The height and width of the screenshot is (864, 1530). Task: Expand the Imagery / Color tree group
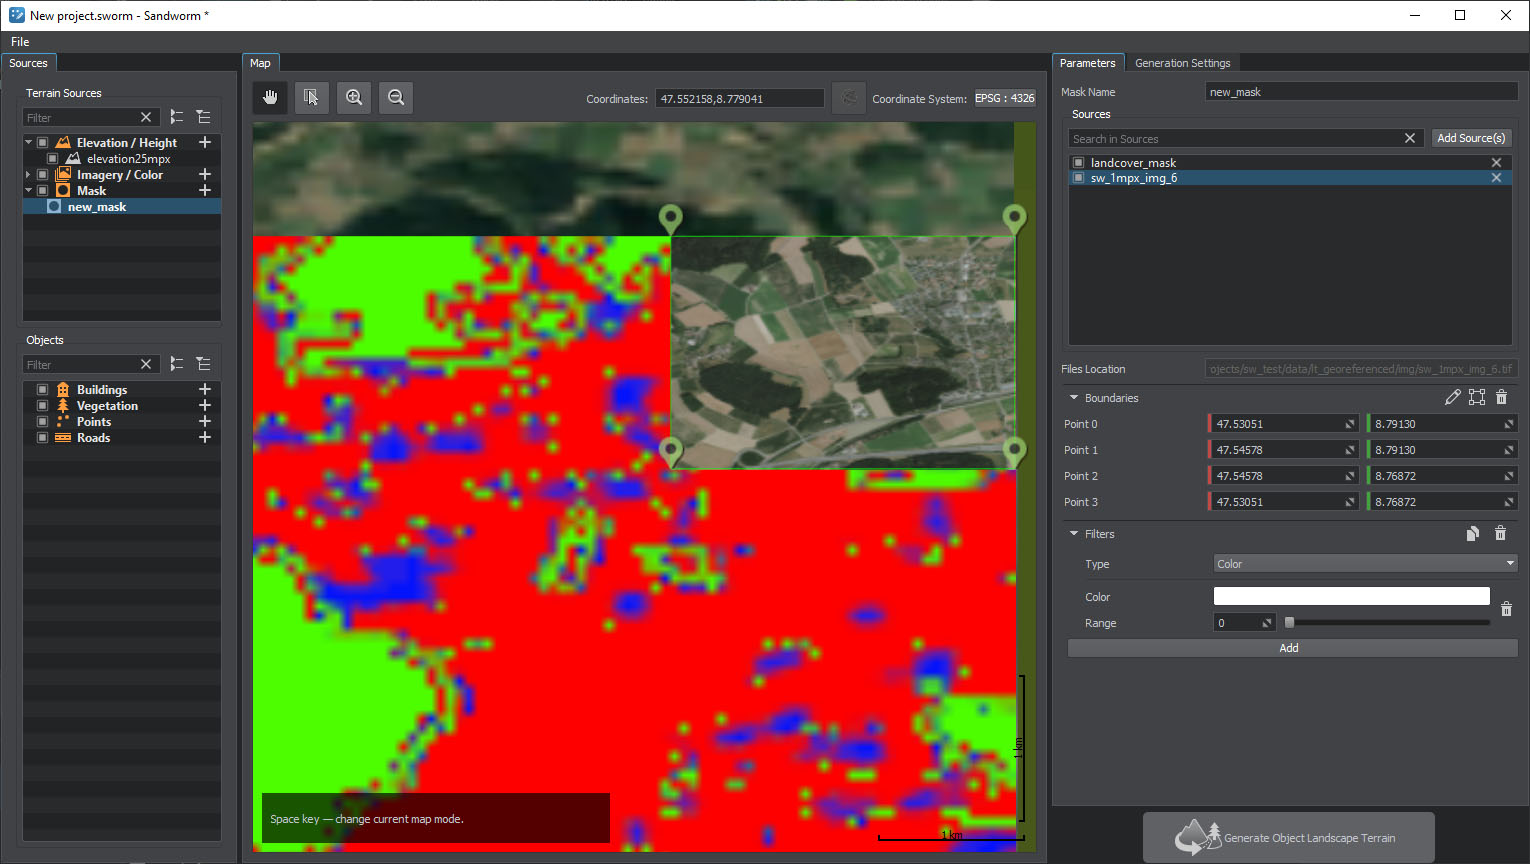[x=28, y=175]
